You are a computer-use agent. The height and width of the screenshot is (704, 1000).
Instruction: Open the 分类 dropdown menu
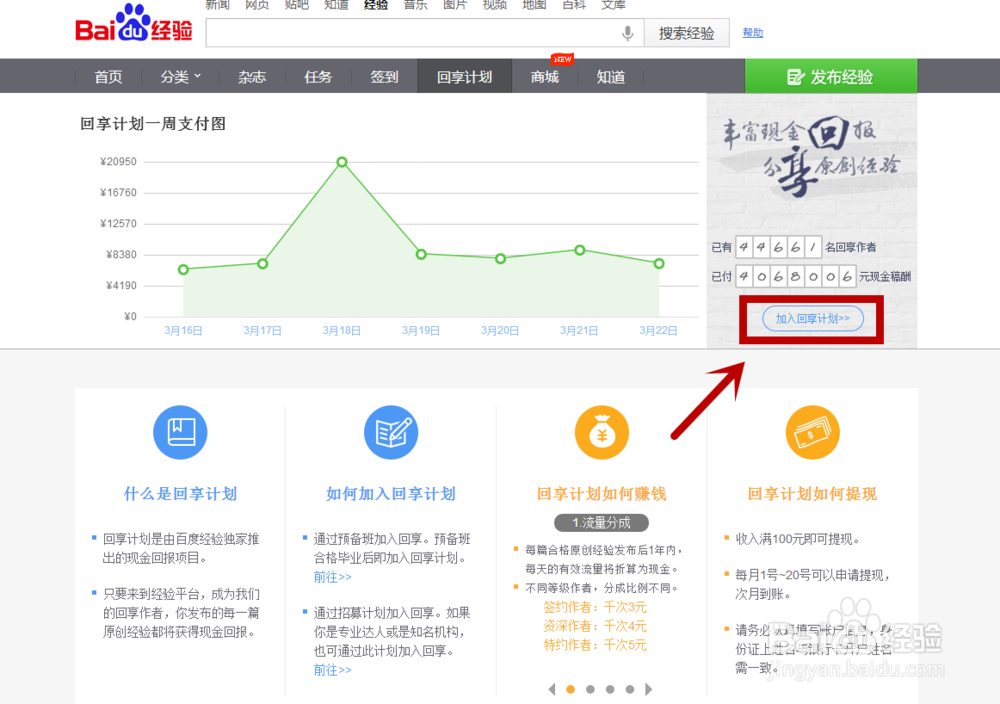tap(180, 76)
